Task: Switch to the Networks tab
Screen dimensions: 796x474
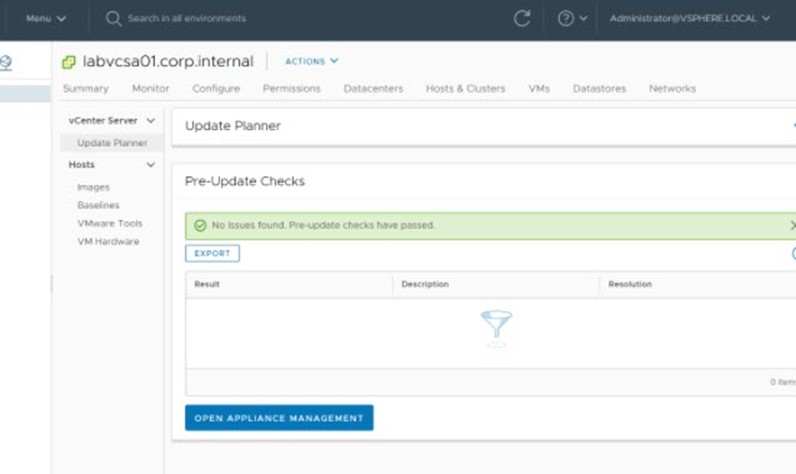Action: pyautogui.click(x=672, y=89)
